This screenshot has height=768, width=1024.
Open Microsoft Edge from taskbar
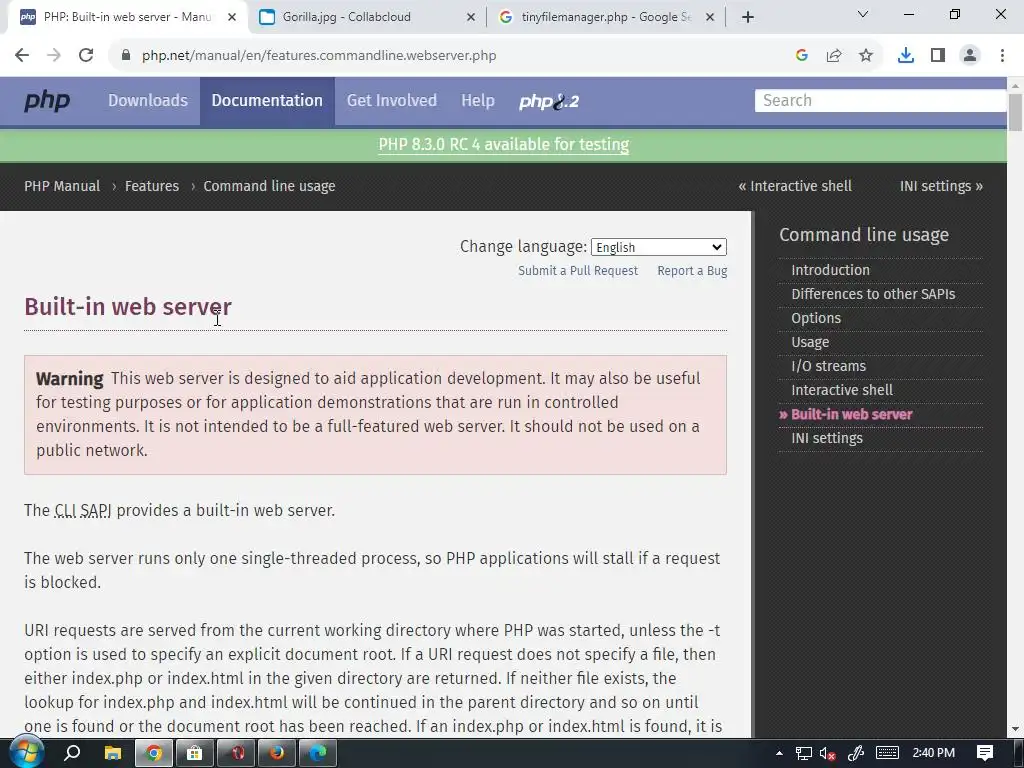318,753
